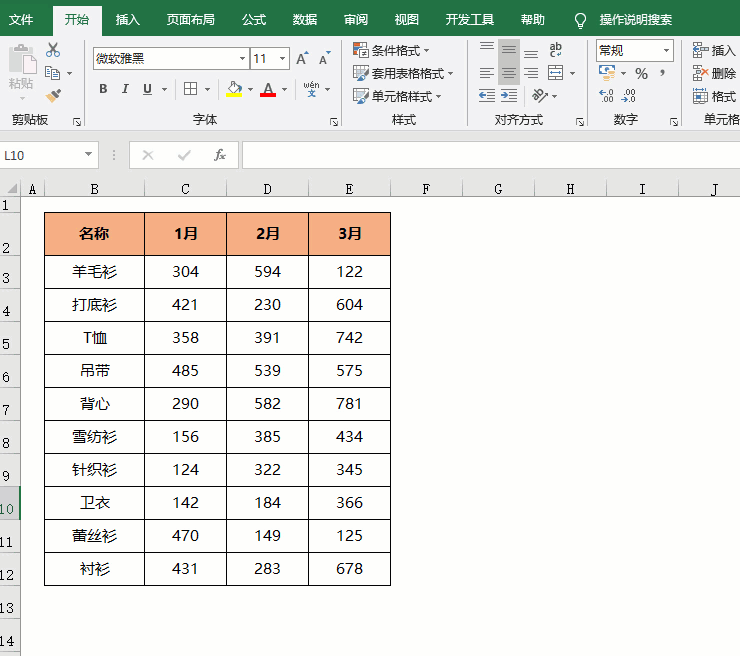Open the 公式 ribbon tab

pyautogui.click(x=254, y=20)
